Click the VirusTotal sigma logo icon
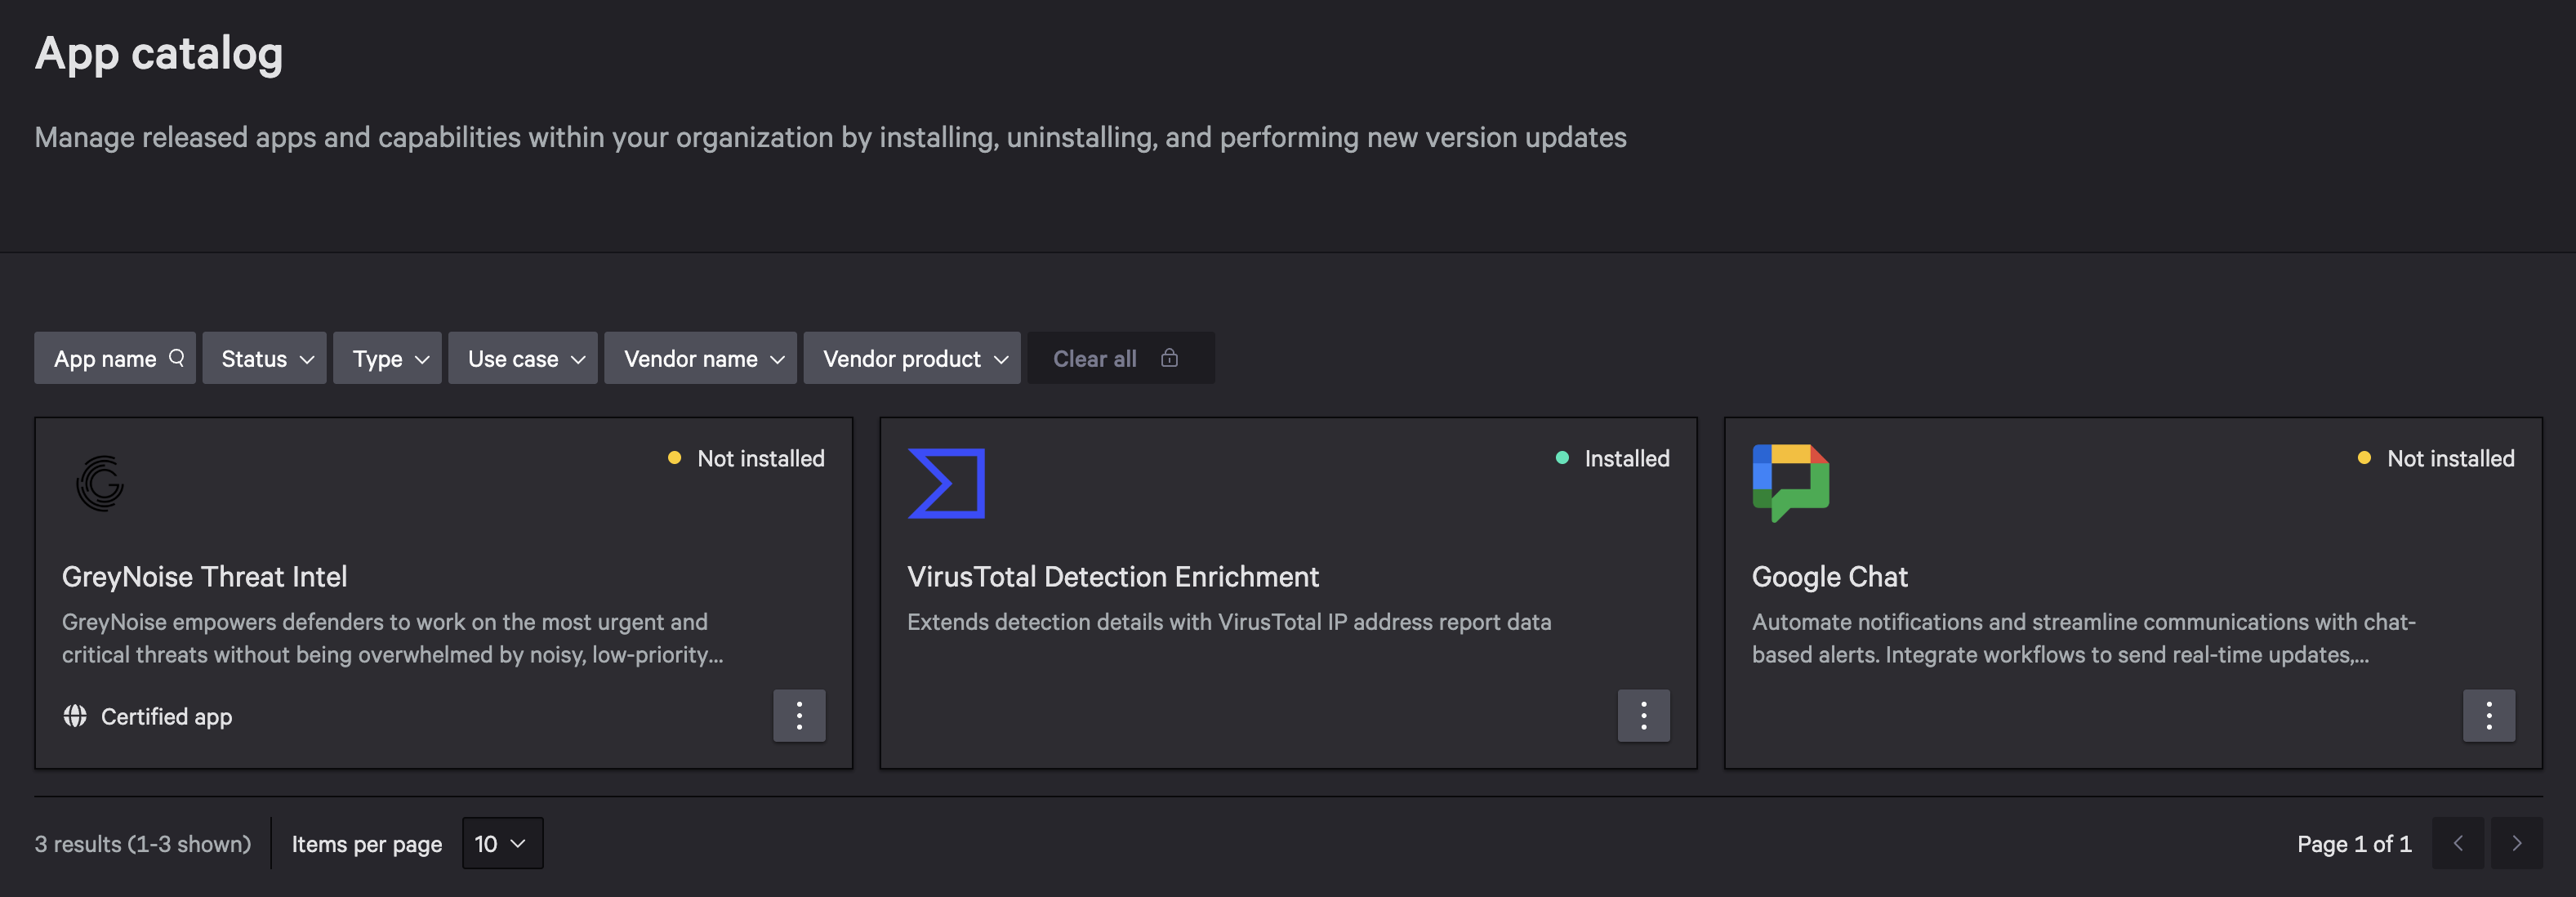Viewport: 2576px width, 897px height. pos(946,483)
